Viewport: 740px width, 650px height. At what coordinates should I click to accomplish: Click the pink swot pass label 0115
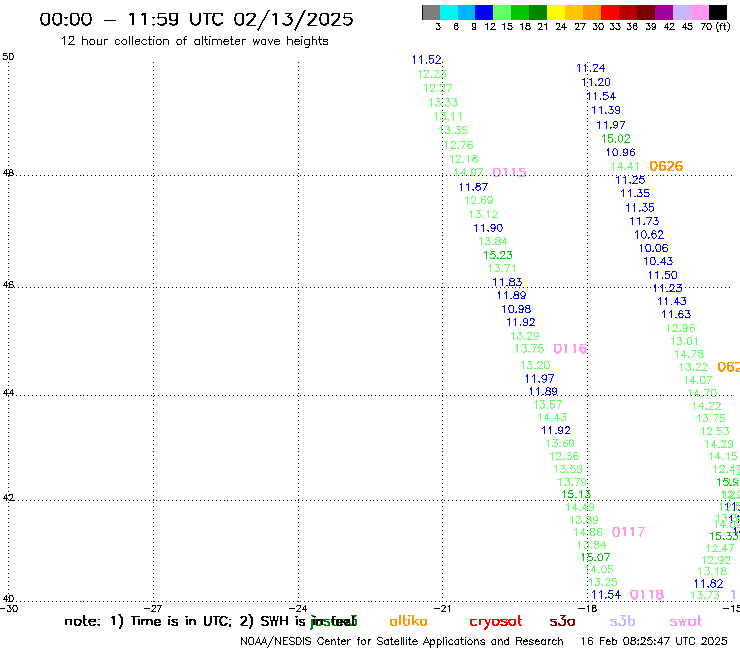(509, 172)
